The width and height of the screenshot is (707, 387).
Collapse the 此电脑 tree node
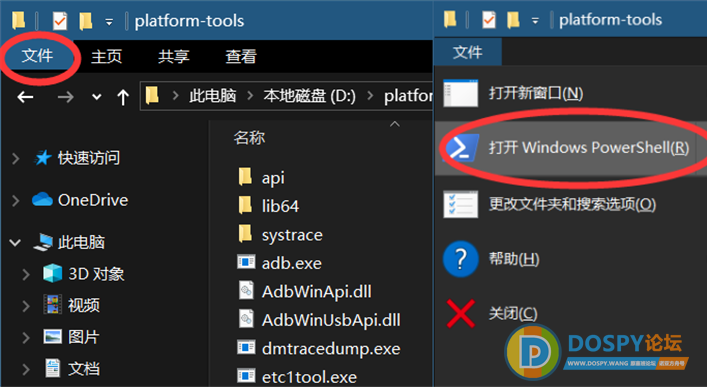pyautogui.click(x=15, y=243)
